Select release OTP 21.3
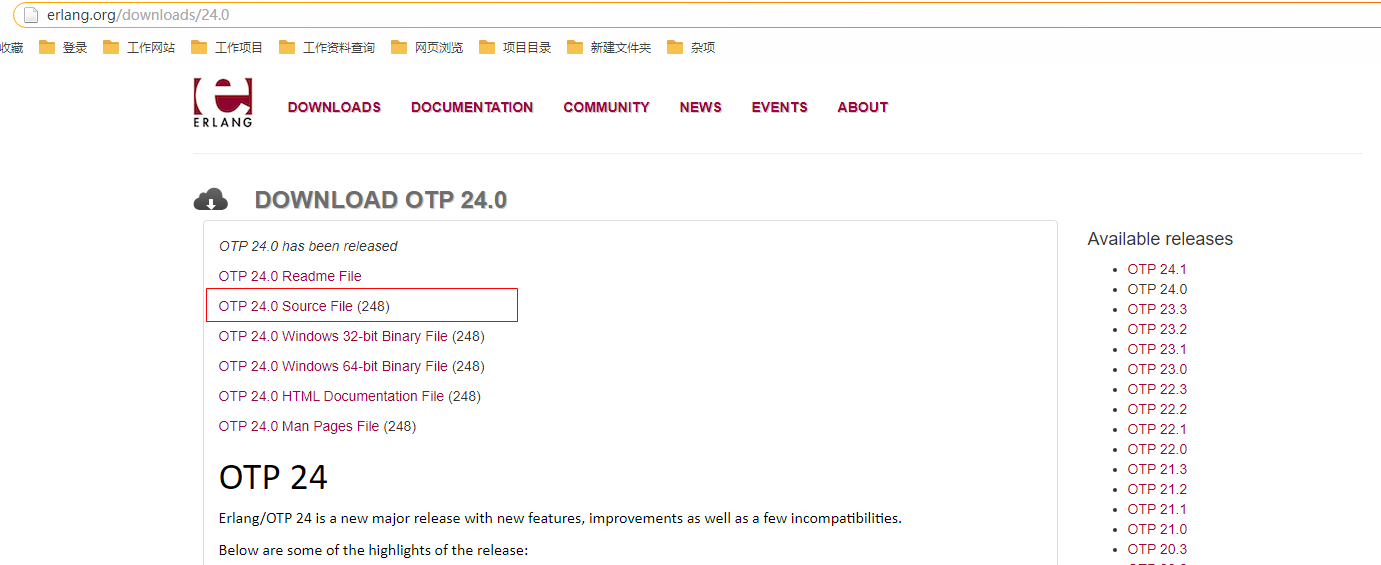 [1157, 469]
